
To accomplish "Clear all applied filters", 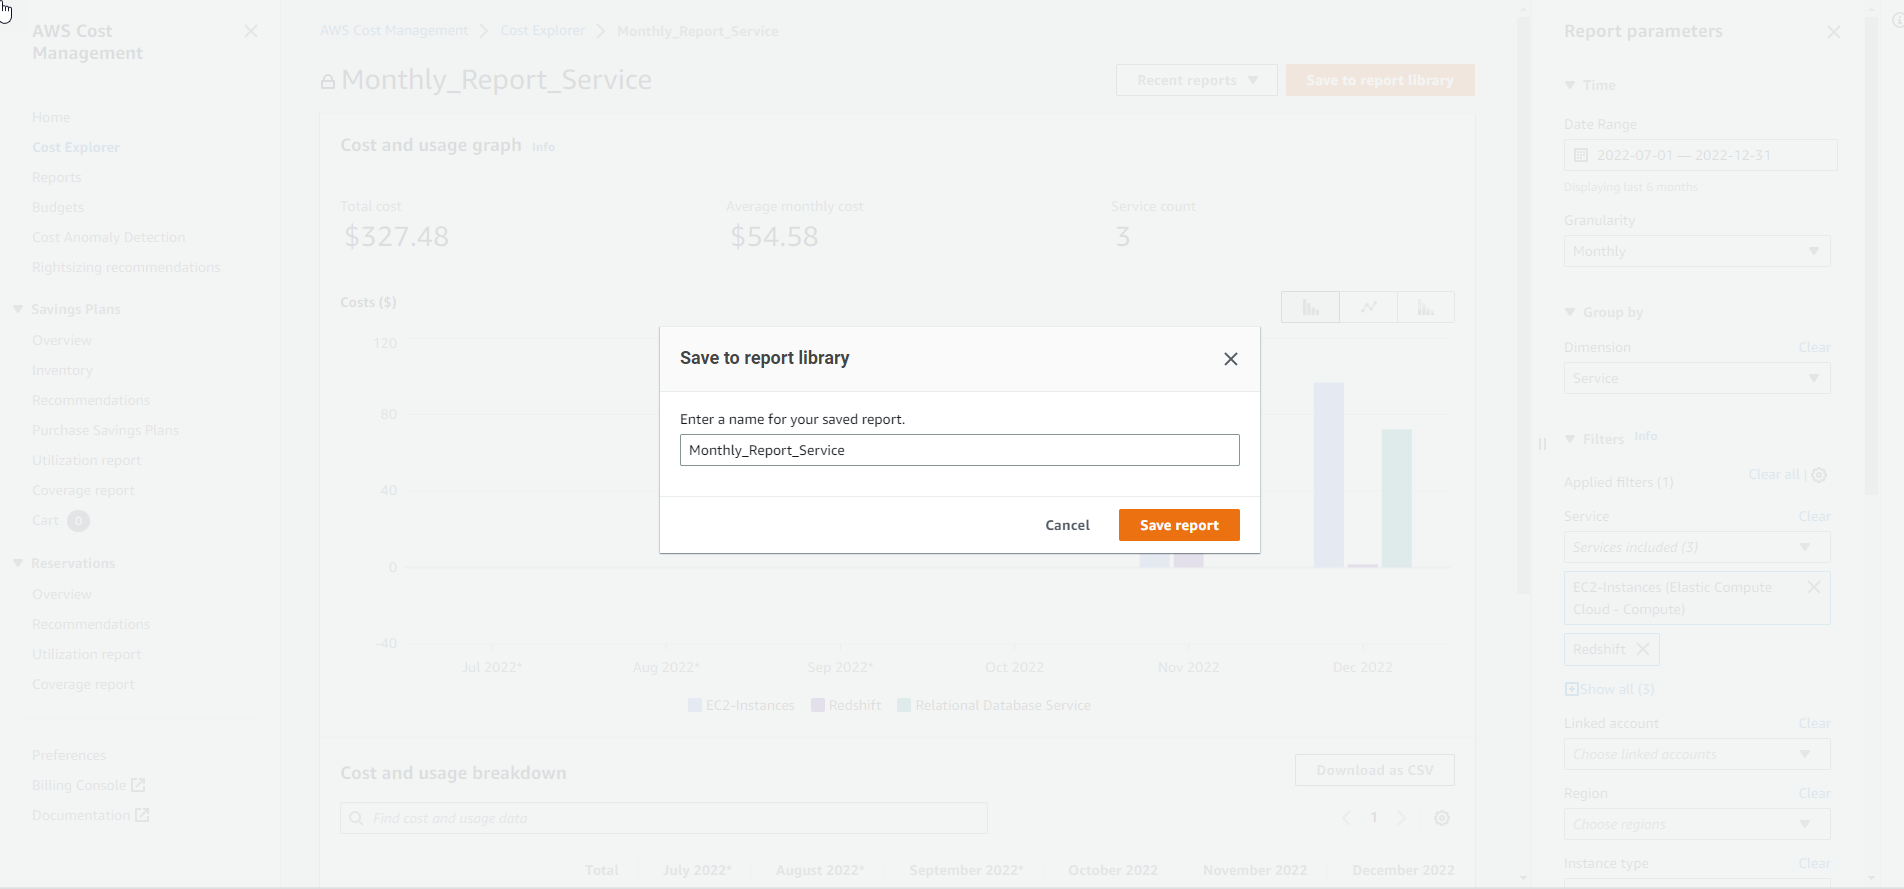I will point(1774,474).
